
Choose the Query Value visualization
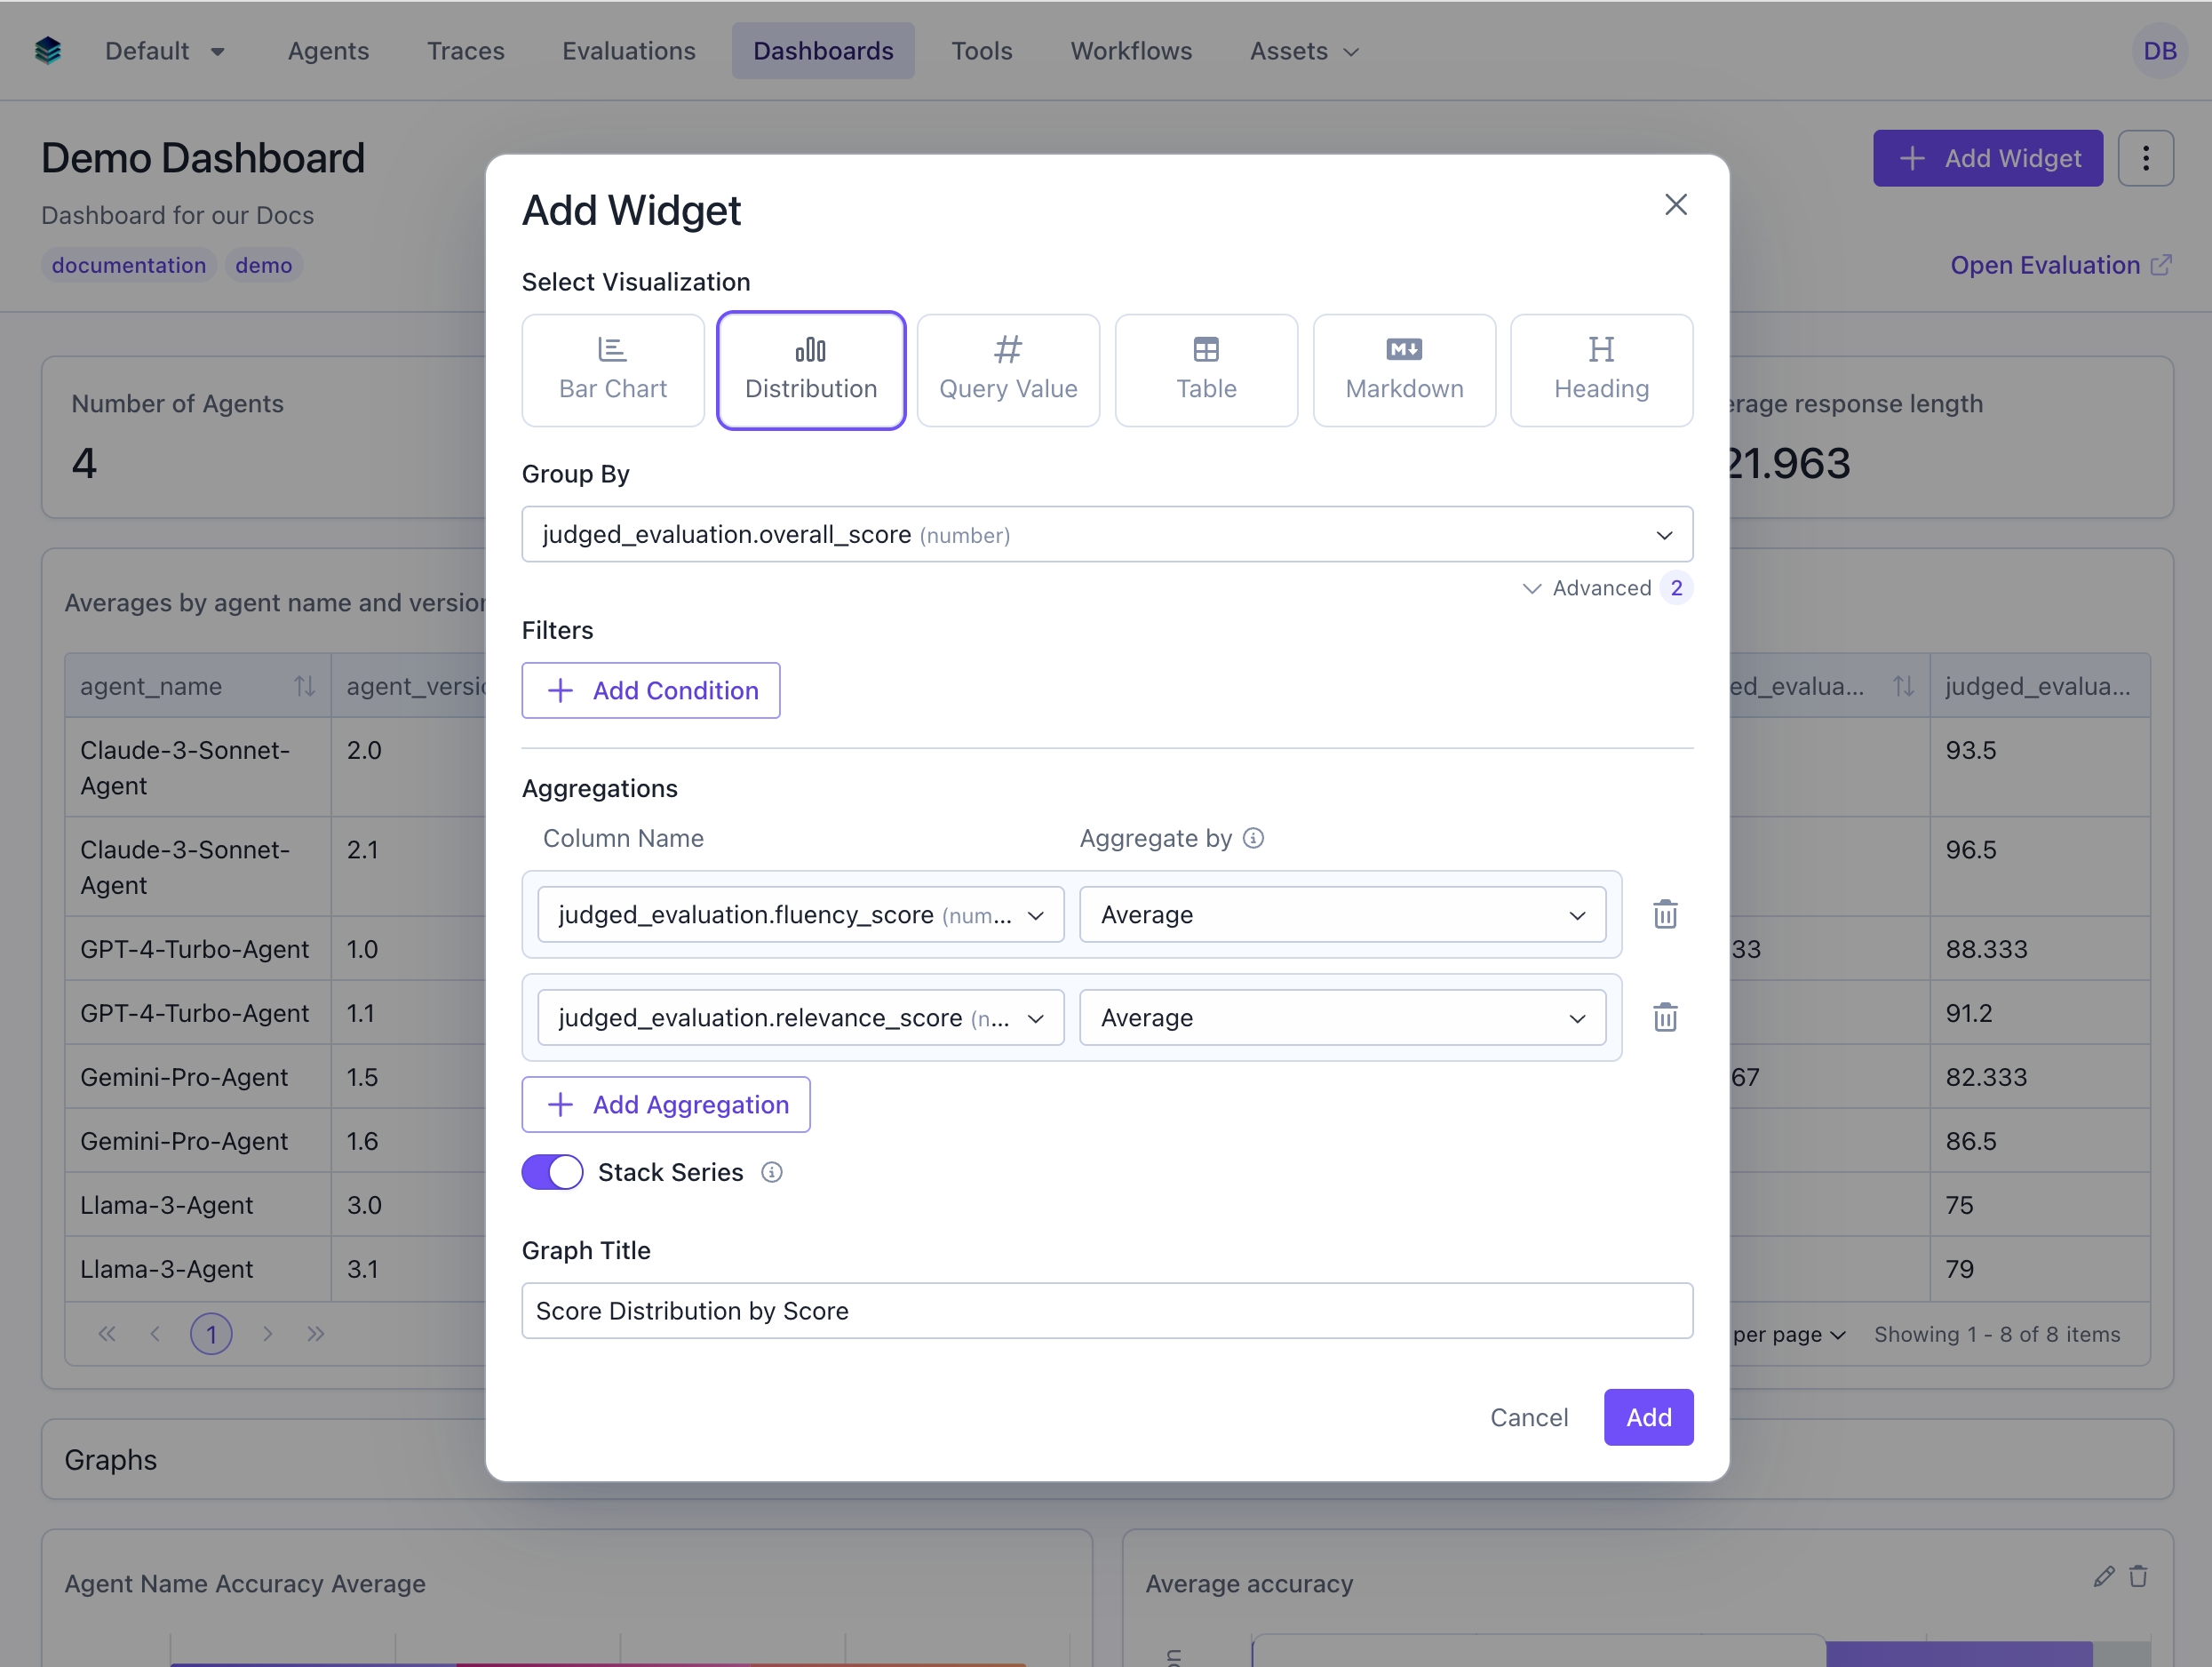coord(1007,370)
